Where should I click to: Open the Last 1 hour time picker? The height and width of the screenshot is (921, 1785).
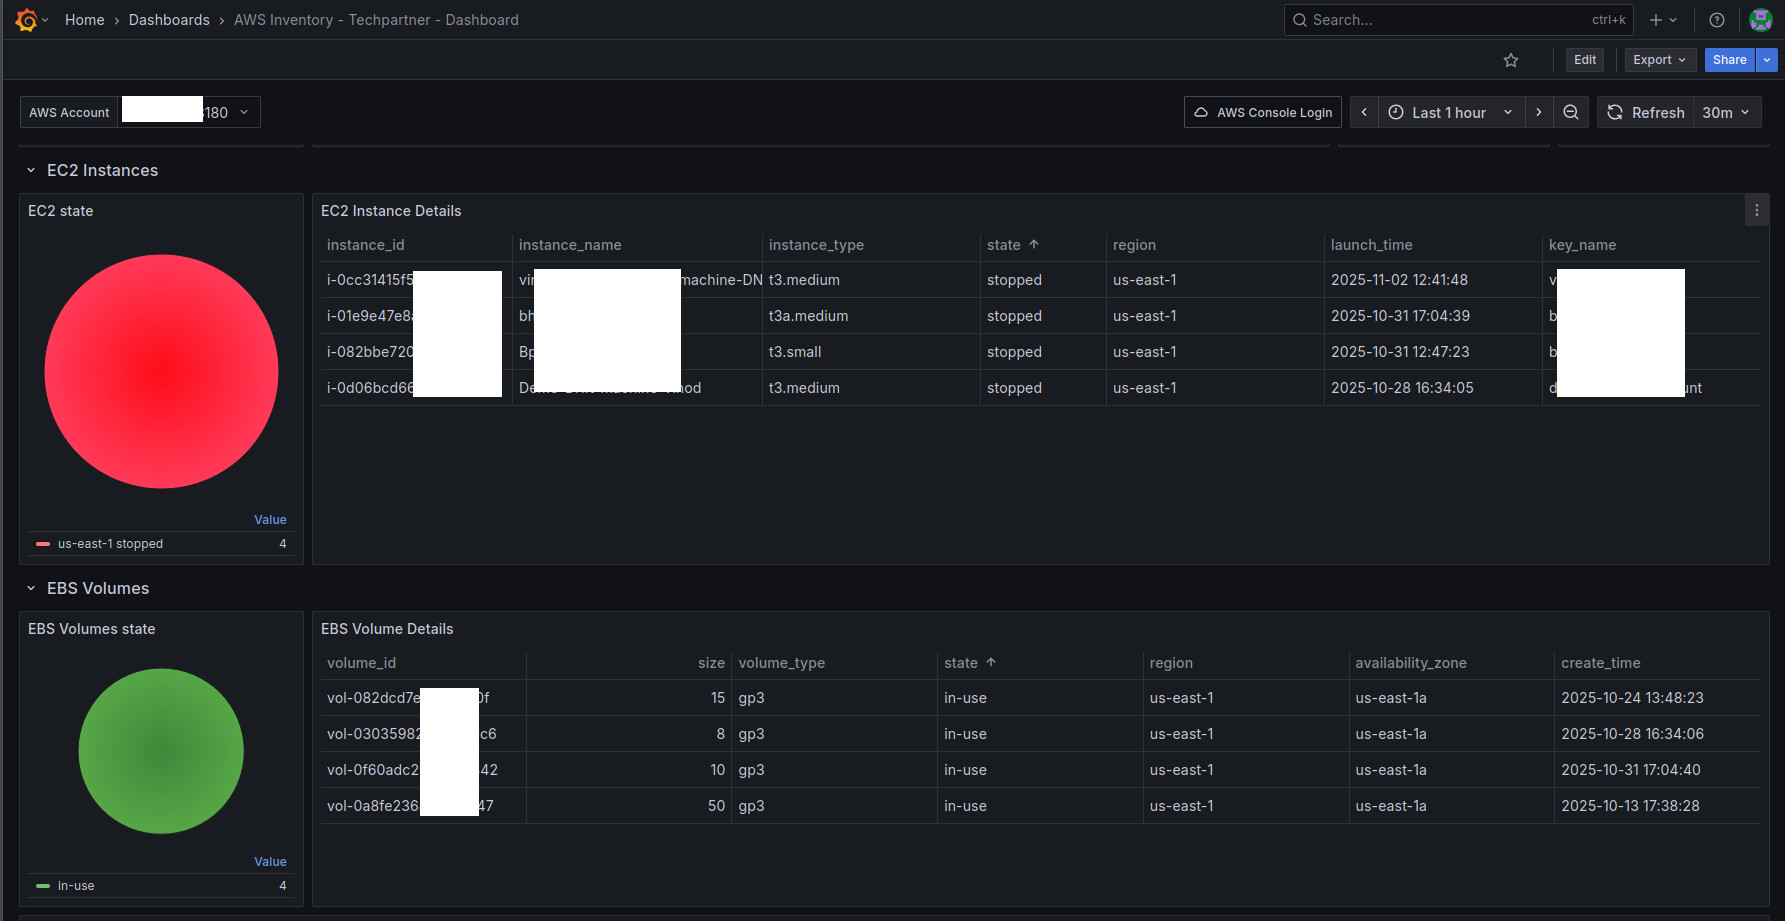pos(1451,112)
